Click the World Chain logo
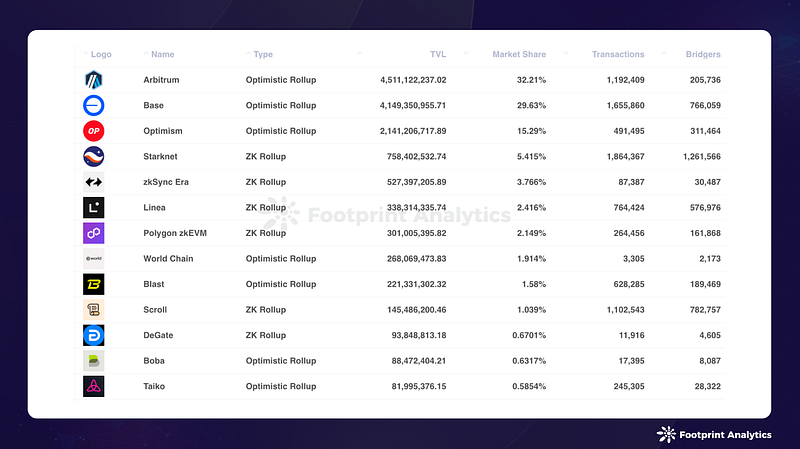The height and width of the screenshot is (449, 800). tap(93, 259)
